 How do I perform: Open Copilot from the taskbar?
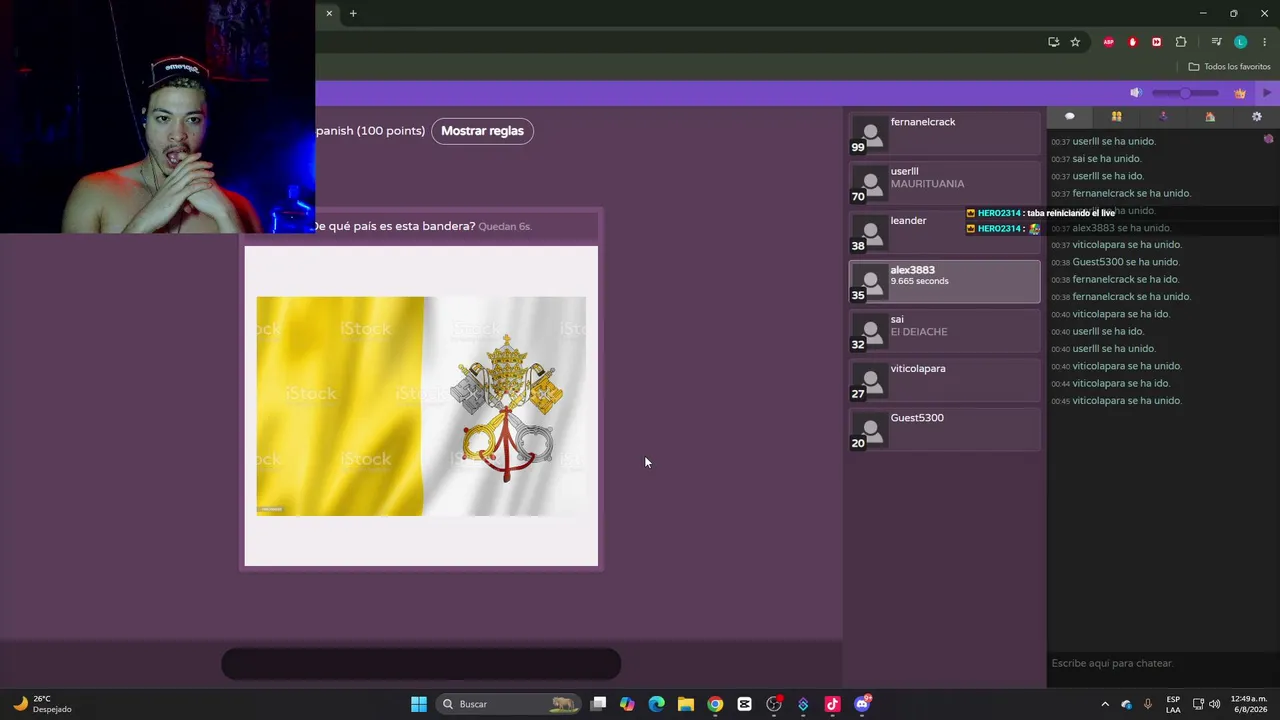point(627,704)
